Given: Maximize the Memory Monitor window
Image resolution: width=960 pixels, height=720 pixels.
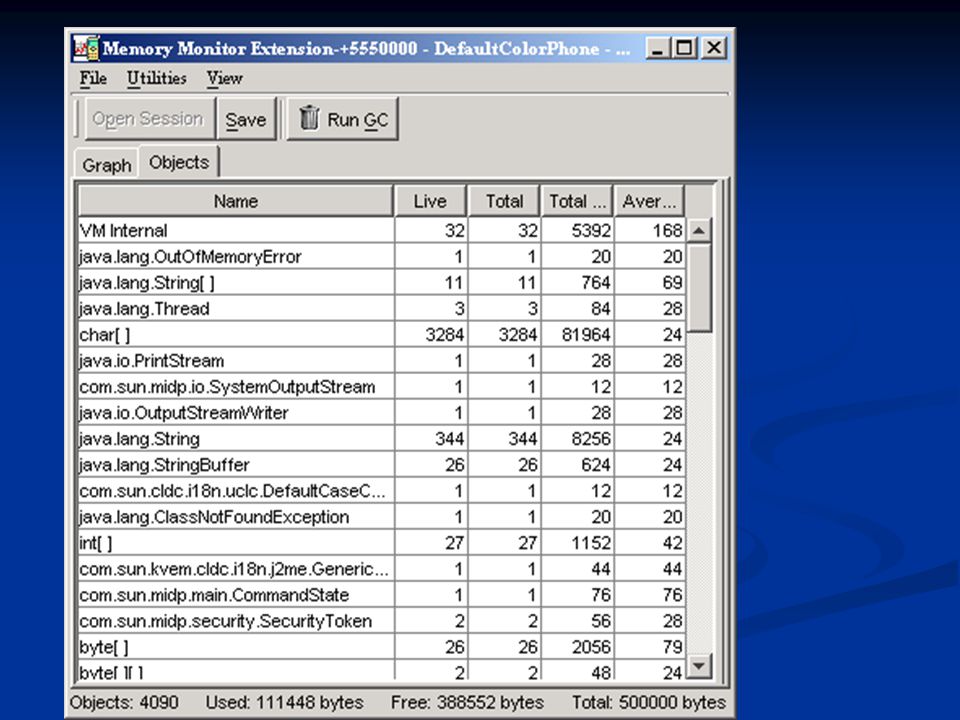Looking at the screenshot, I should point(684,48).
